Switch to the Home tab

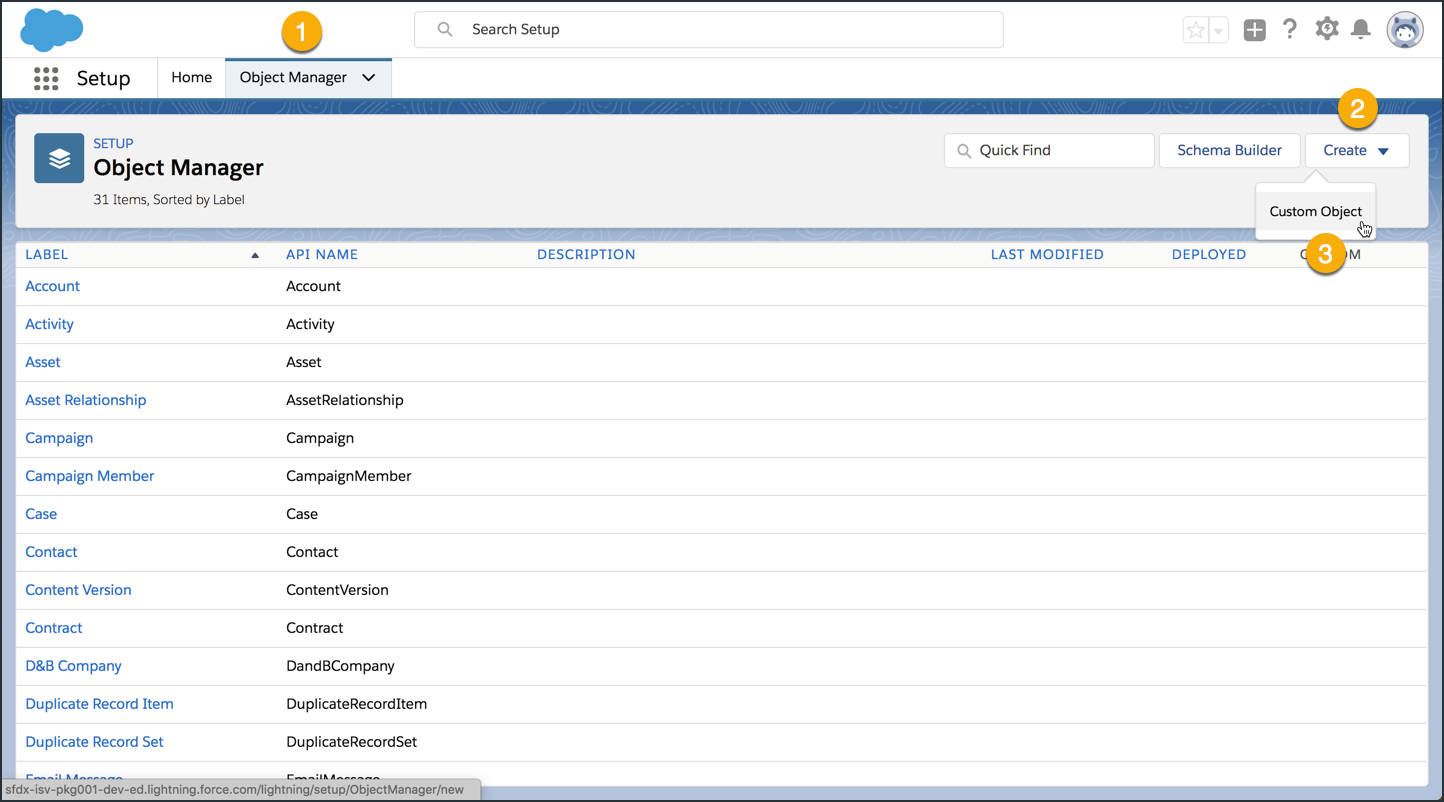coord(191,78)
